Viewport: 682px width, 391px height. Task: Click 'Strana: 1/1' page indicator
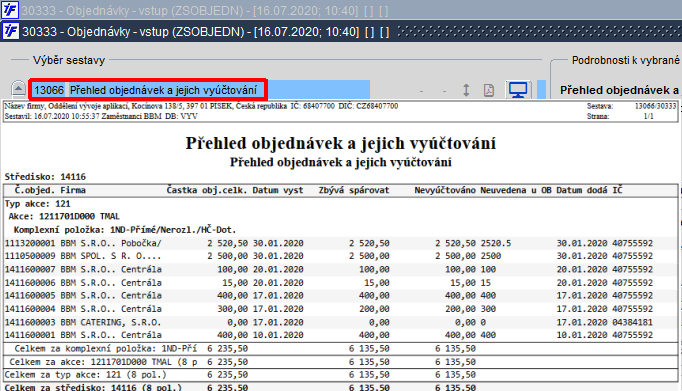620,117
